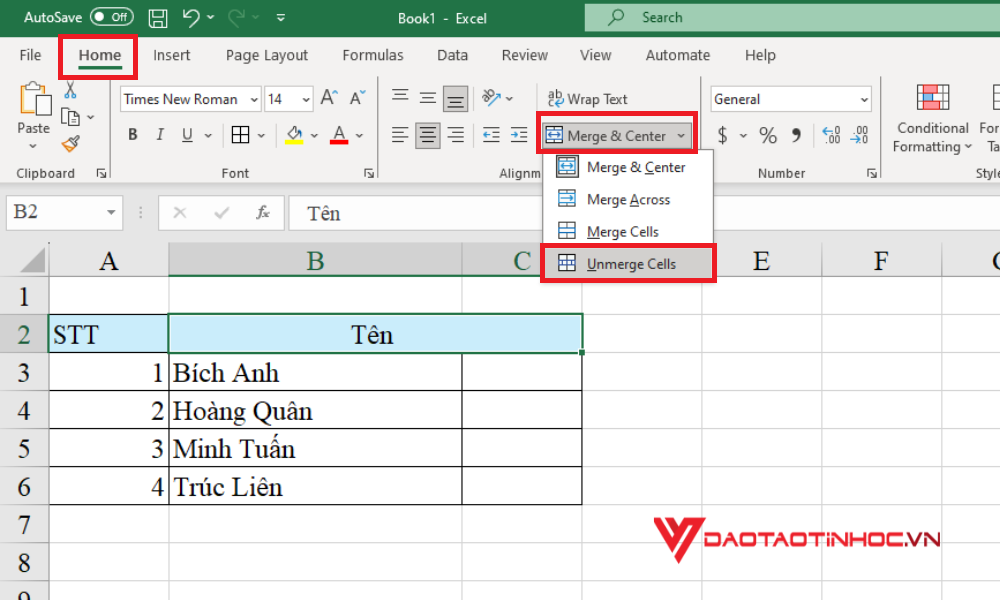Click the Comma Style icon
The width and height of the screenshot is (1000, 600).
click(x=796, y=135)
